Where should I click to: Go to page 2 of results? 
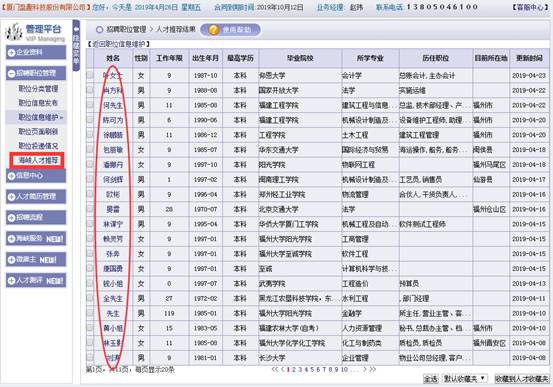[294, 369]
